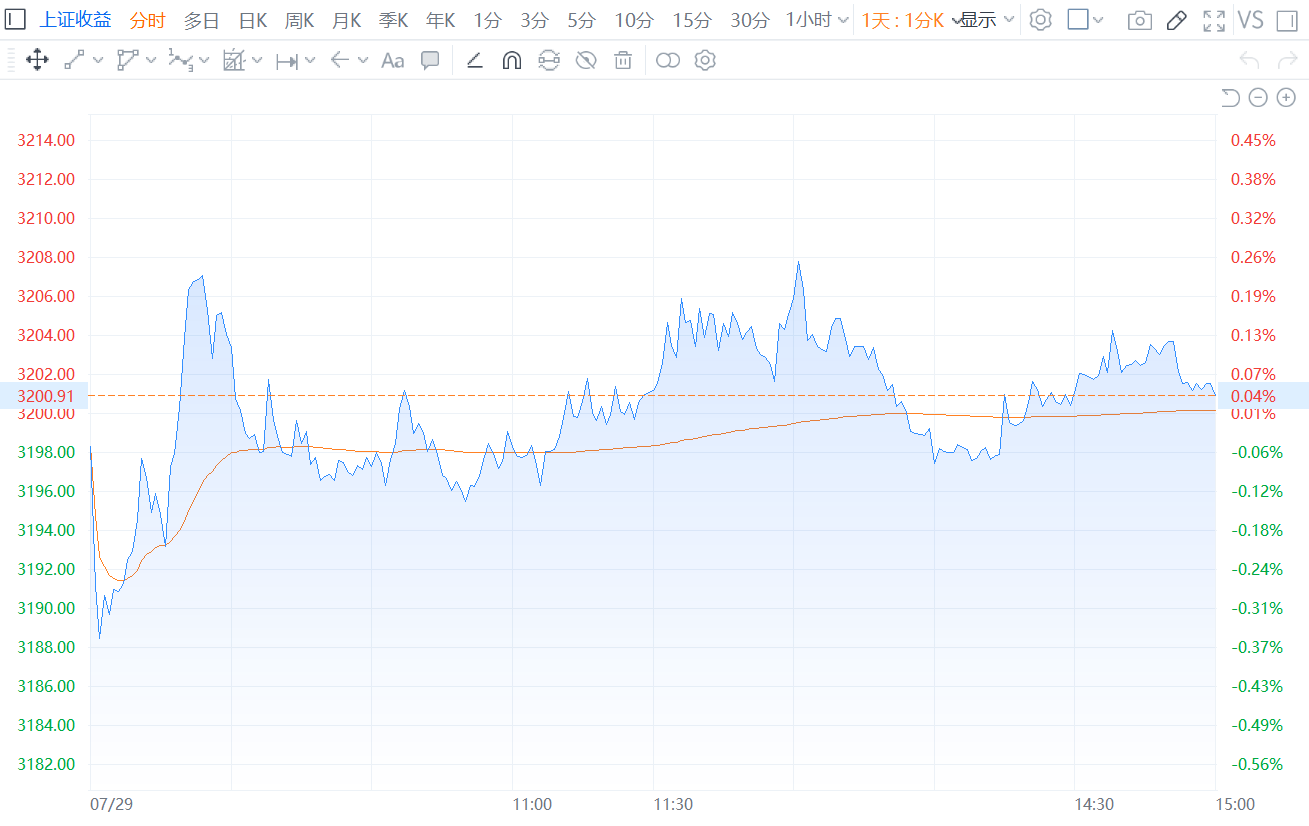Image resolution: width=1309 pixels, height=826 pixels.
Task: Choose the 年K period
Action: (x=440, y=20)
